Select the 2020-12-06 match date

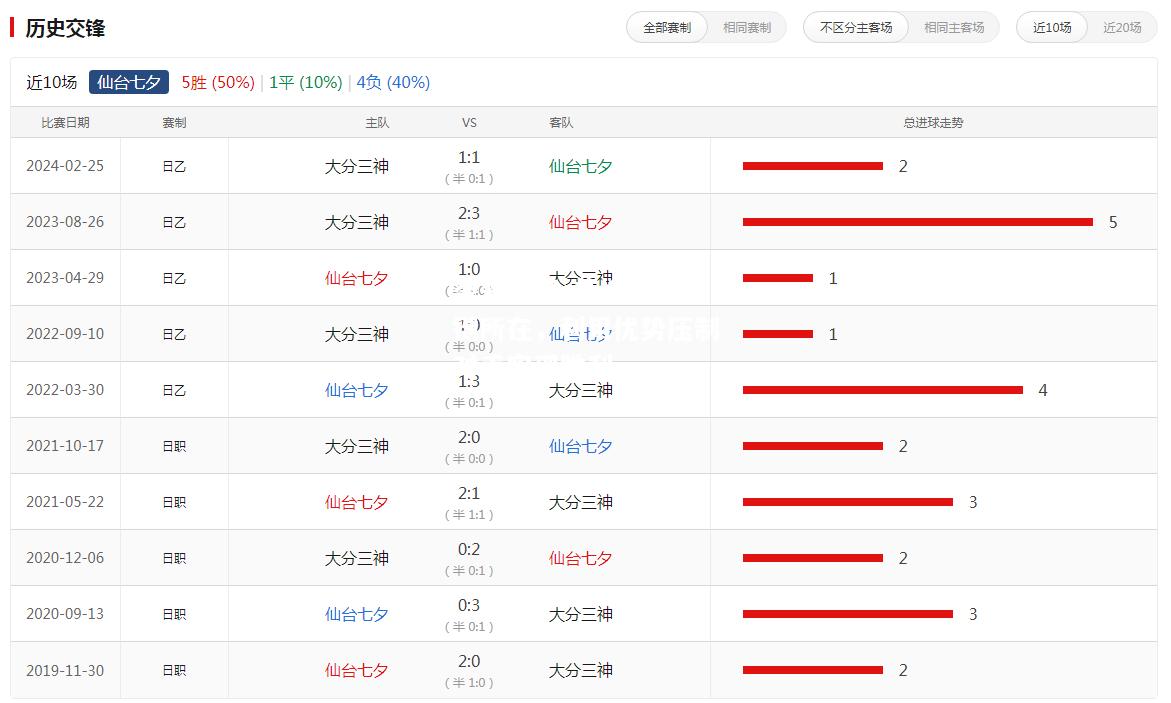[x=65, y=558]
